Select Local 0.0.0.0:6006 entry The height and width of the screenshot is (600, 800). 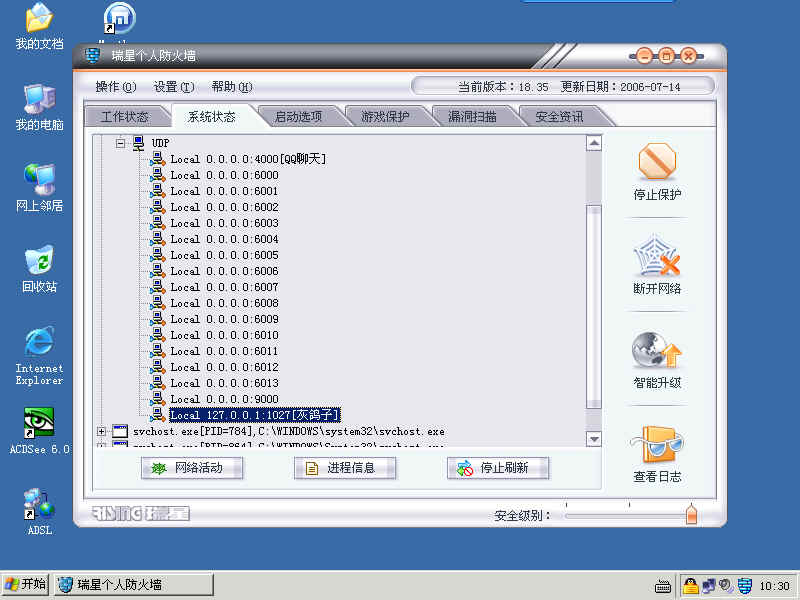coord(224,271)
